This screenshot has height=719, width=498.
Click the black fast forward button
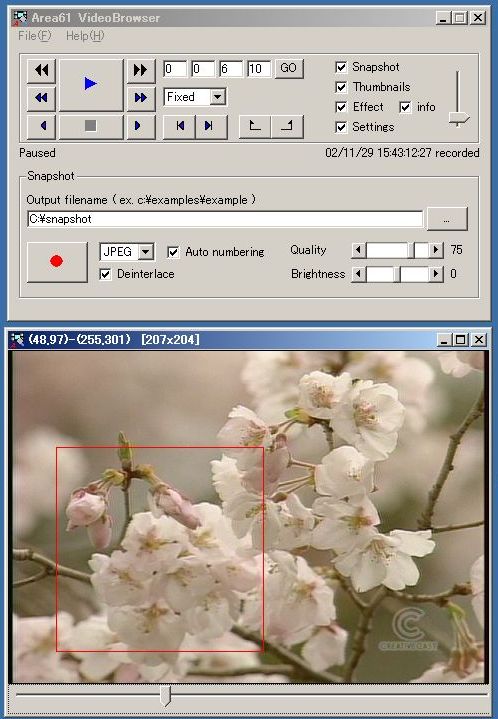point(140,70)
